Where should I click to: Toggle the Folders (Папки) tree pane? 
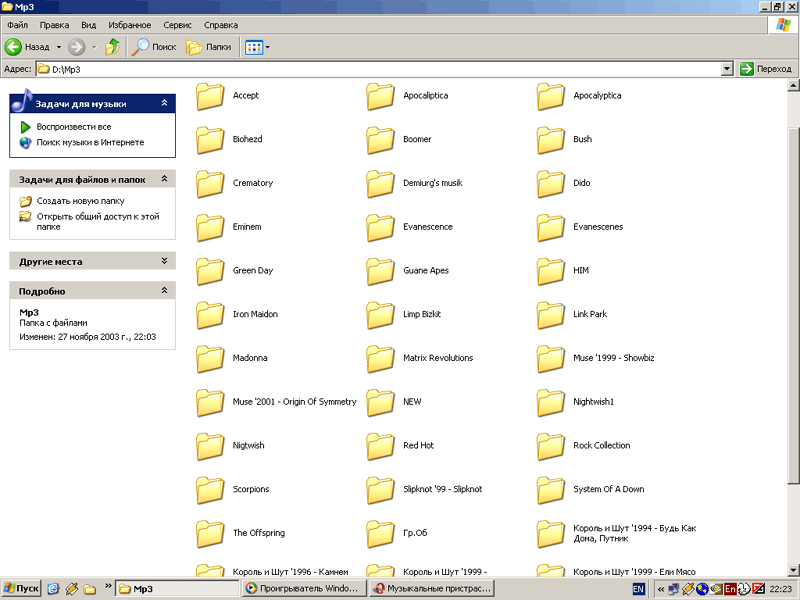(x=208, y=47)
